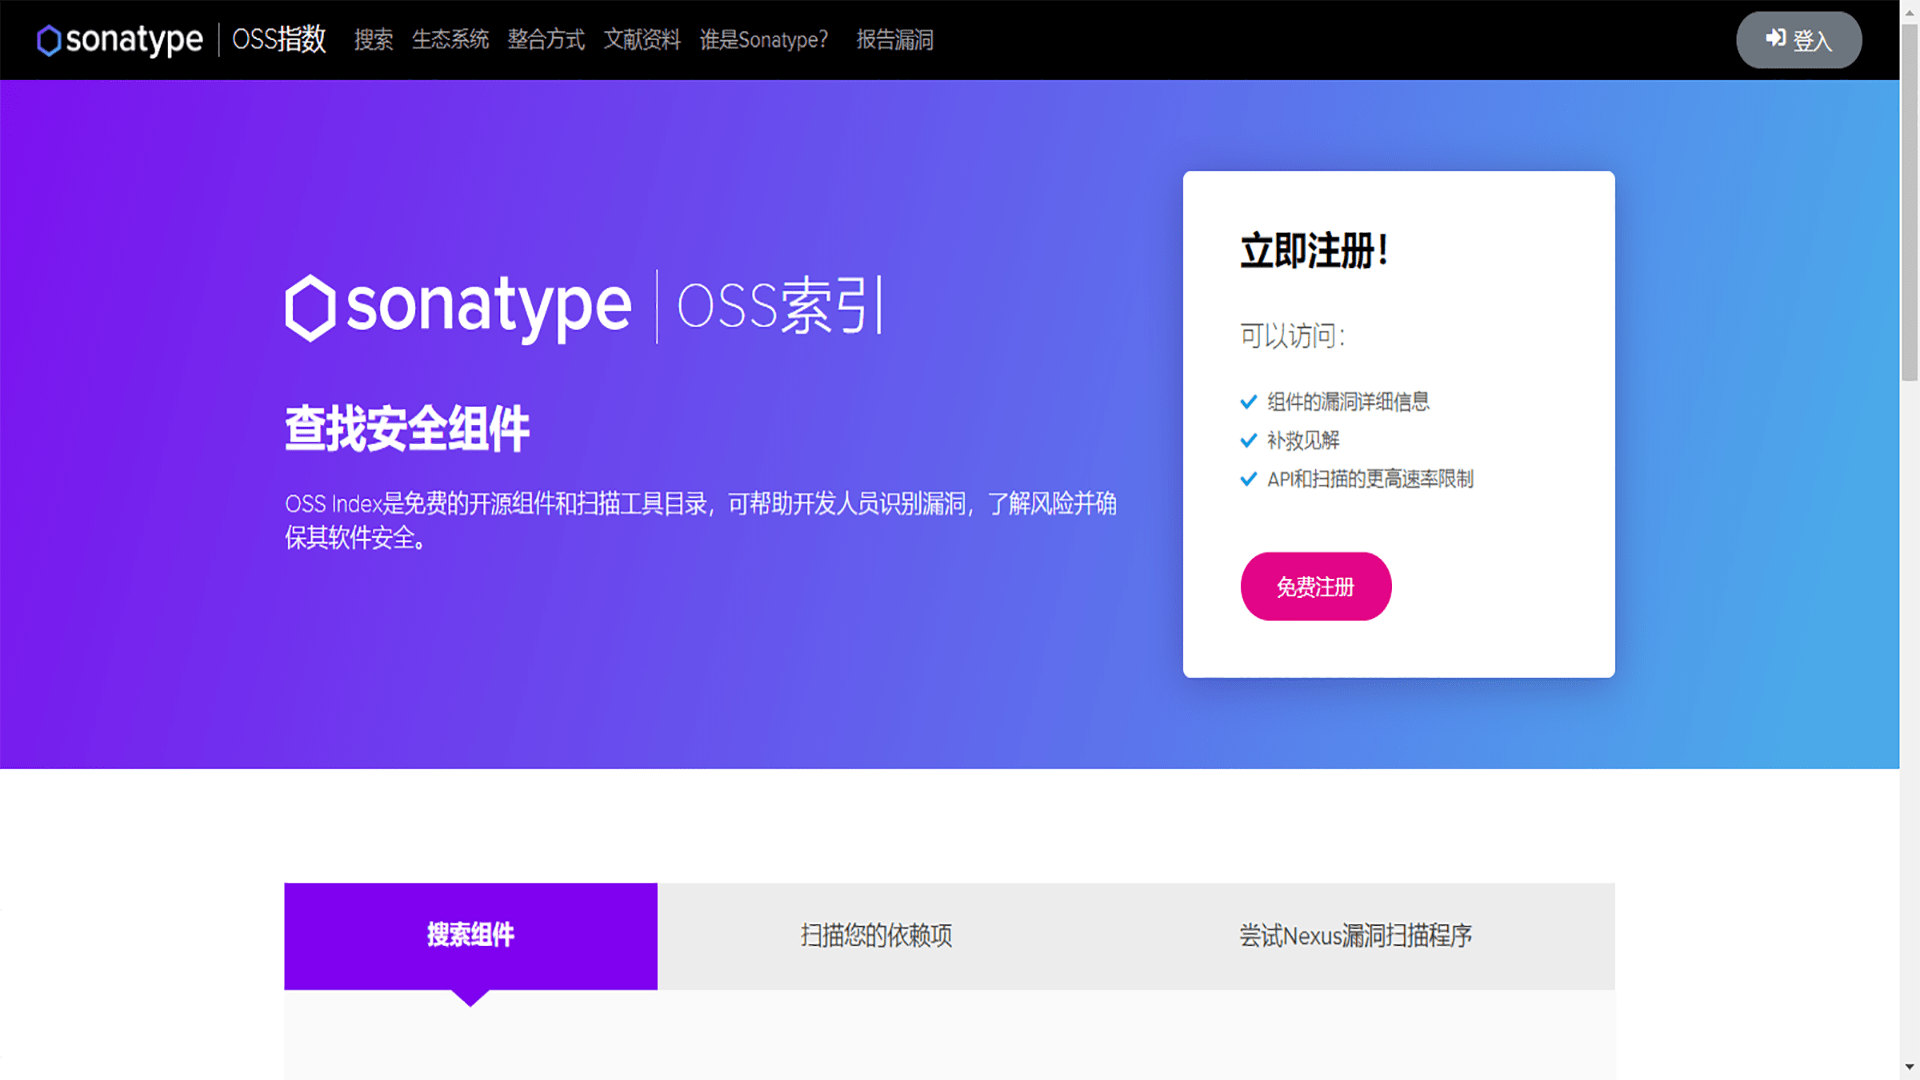
Task: Open the 生态系统 menu item
Action: [450, 40]
